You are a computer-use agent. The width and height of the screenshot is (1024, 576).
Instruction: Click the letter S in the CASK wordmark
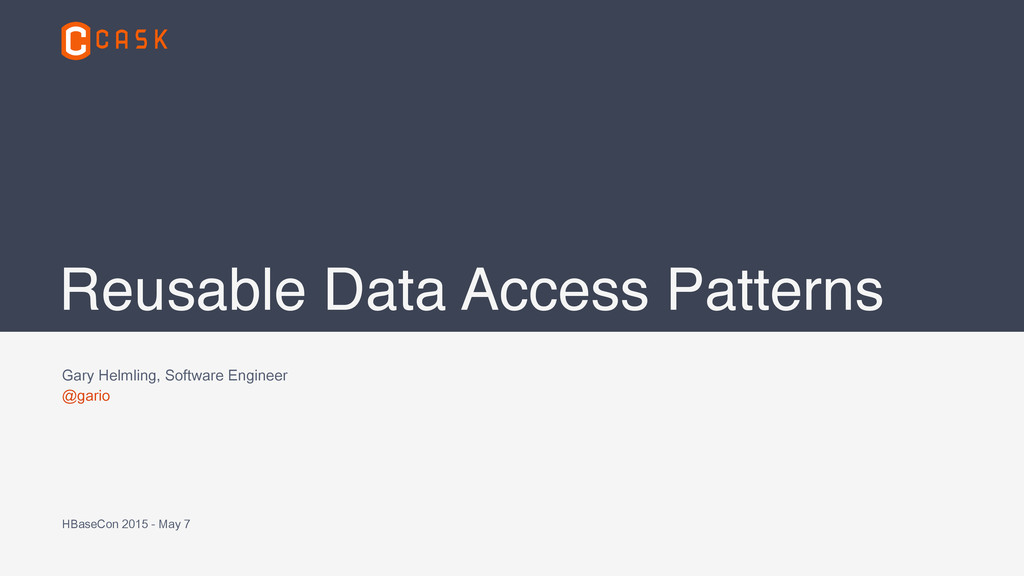pos(141,39)
